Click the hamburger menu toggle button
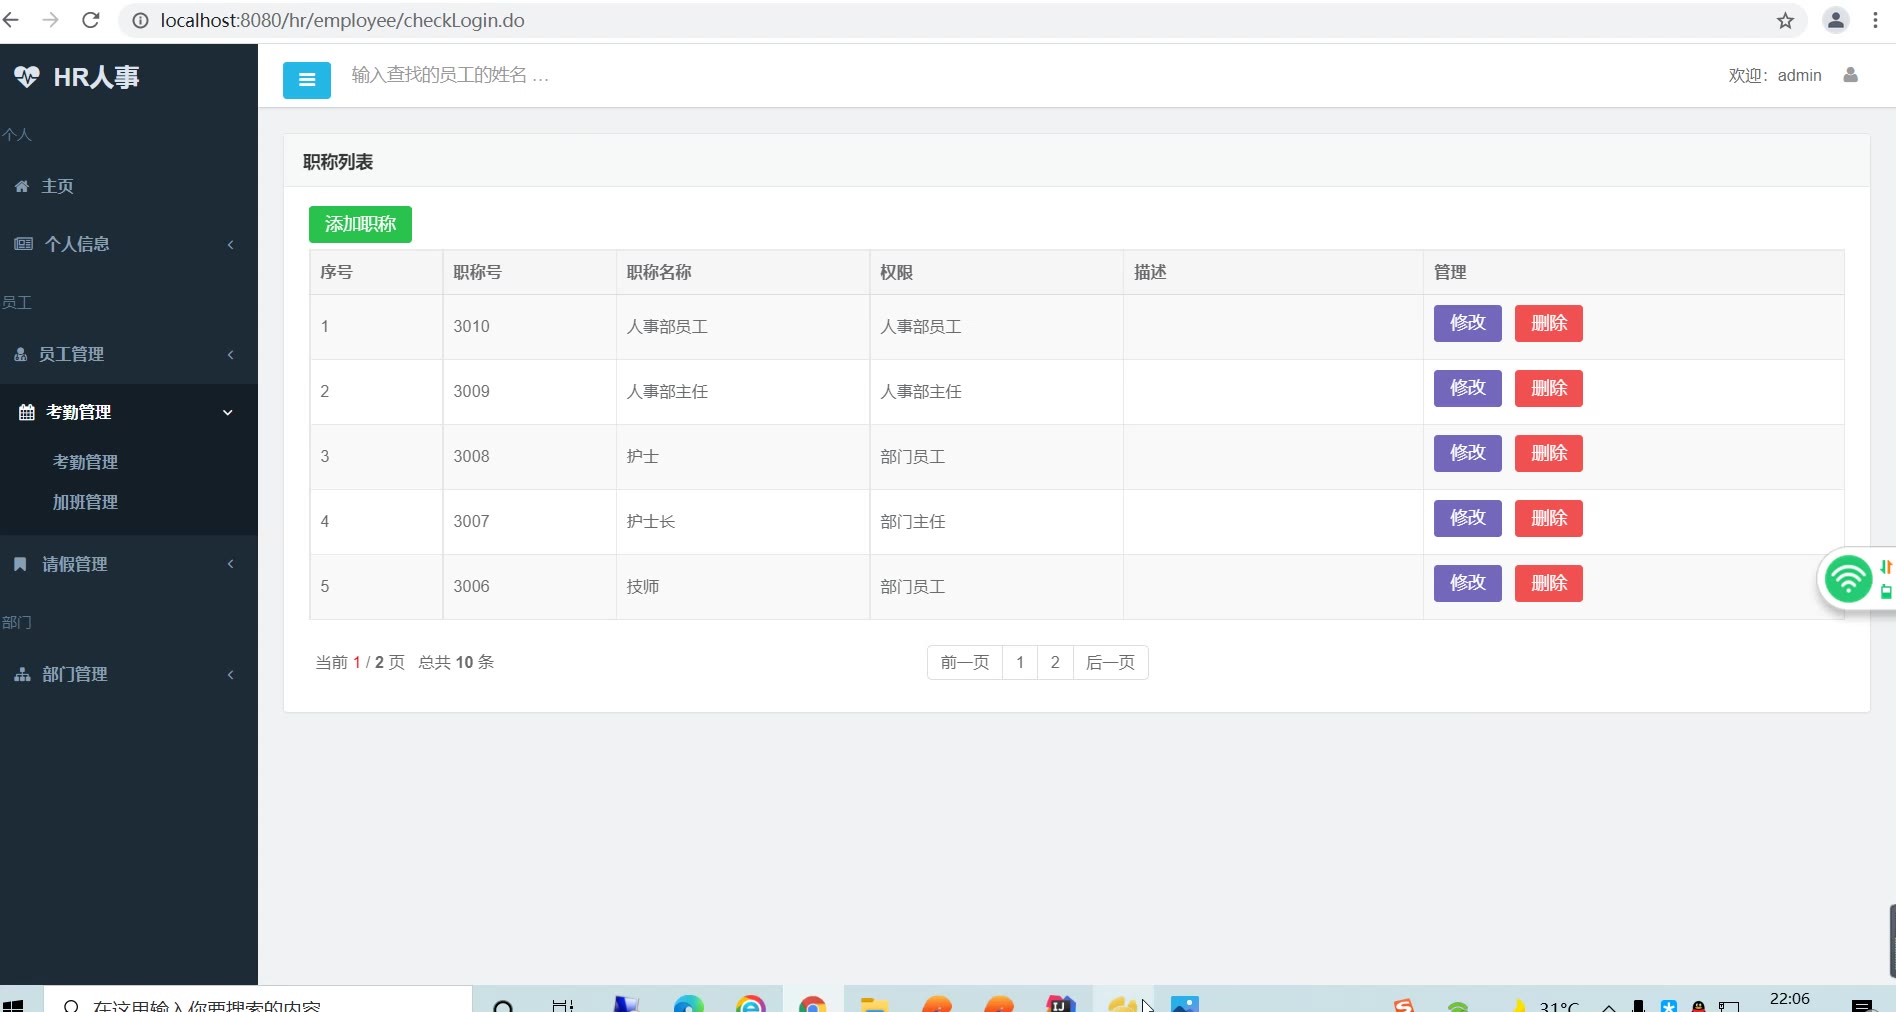Image resolution: width=1896 pixels, height=1012 pixels. pos(306,80)
